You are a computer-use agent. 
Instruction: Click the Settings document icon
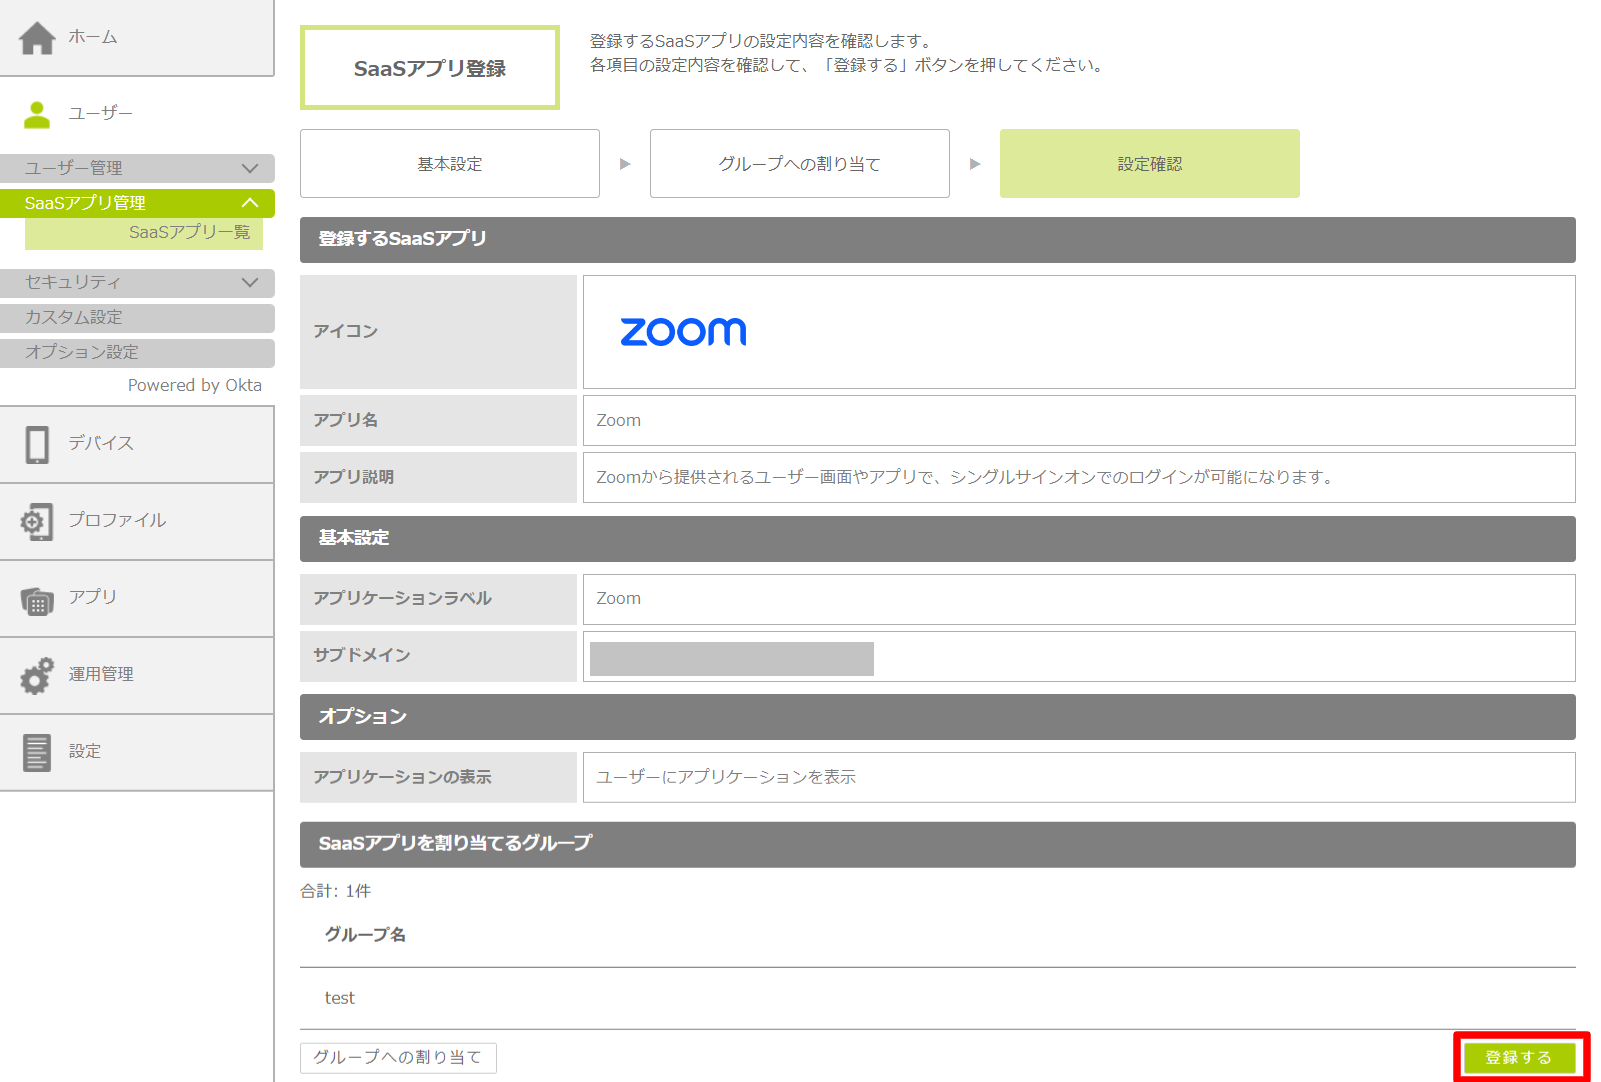click(x=37, y=753)
